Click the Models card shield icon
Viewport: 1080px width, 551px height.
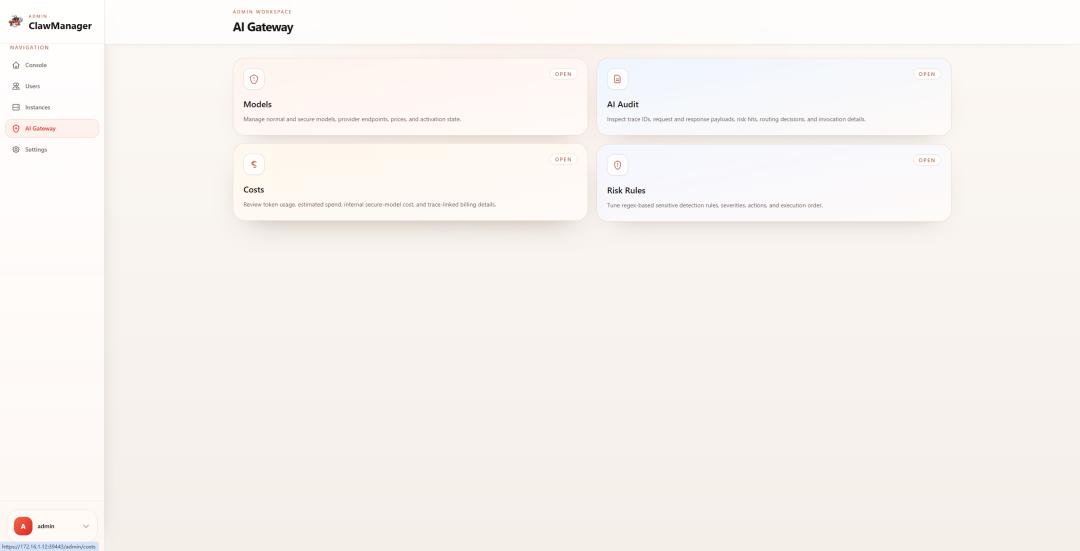(x=254, y=79)
